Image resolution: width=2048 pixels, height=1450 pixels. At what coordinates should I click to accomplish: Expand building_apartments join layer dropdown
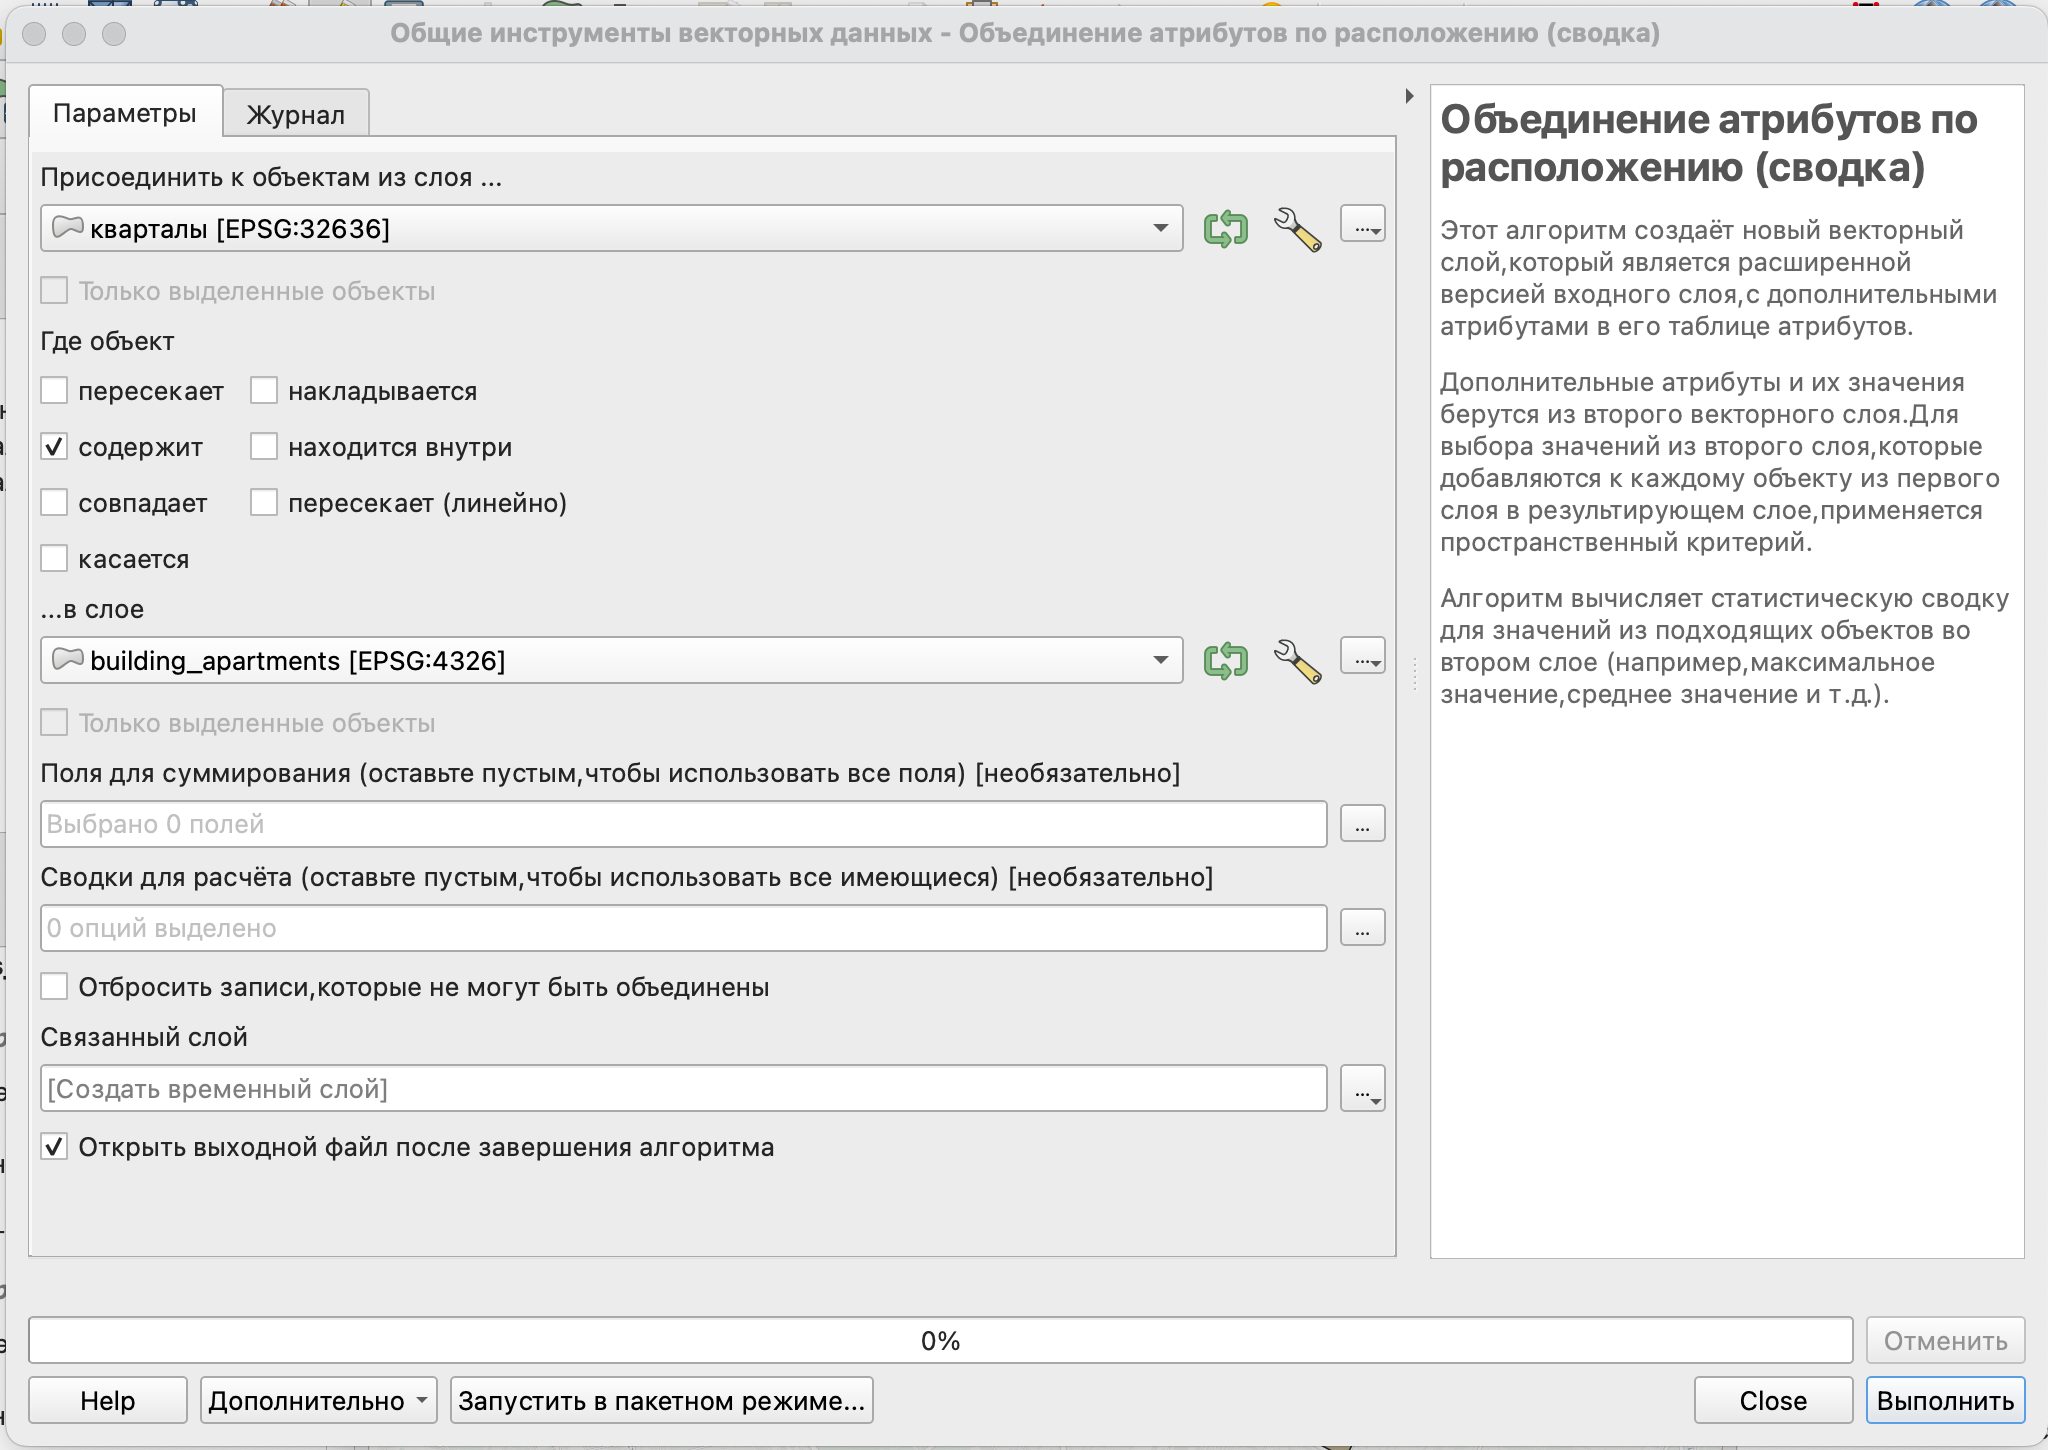point(1160,660)
